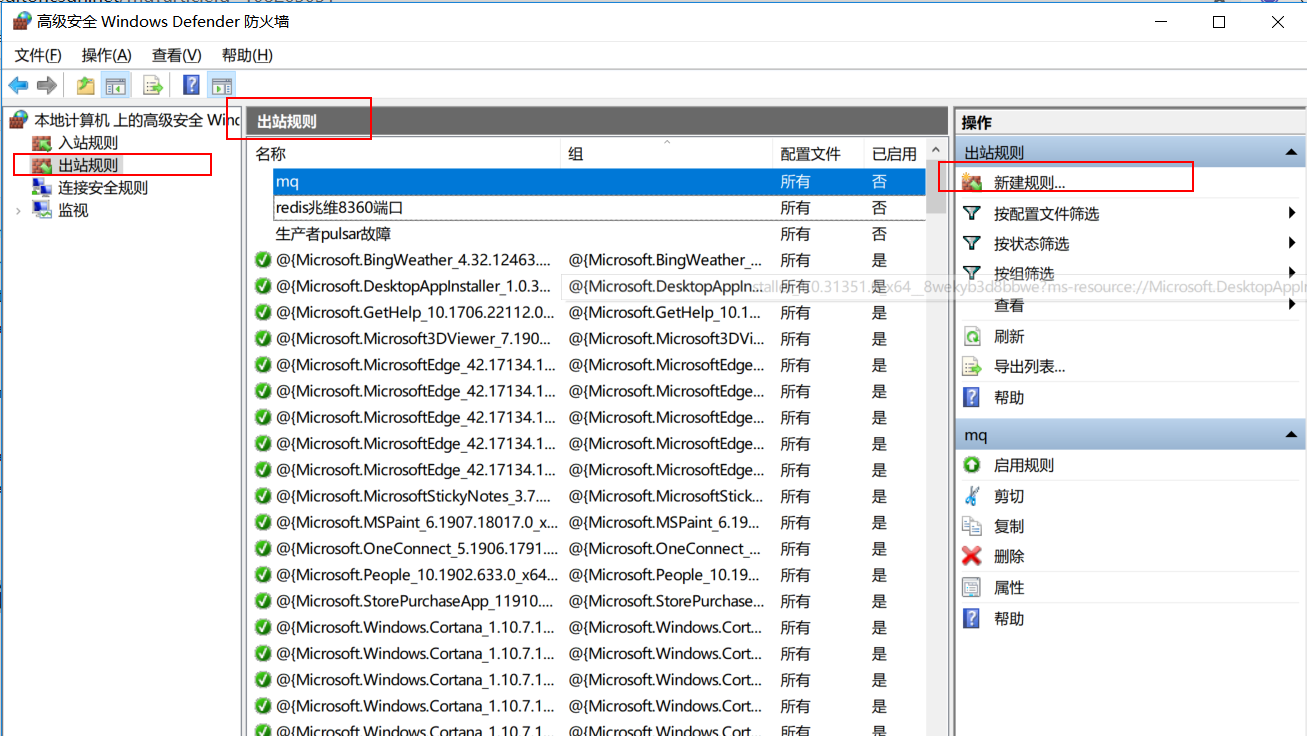The width and height of the screenshot is (1307, 736).
Task: Click the show/hide console tree toolbar icon
Action: point(115,85)
